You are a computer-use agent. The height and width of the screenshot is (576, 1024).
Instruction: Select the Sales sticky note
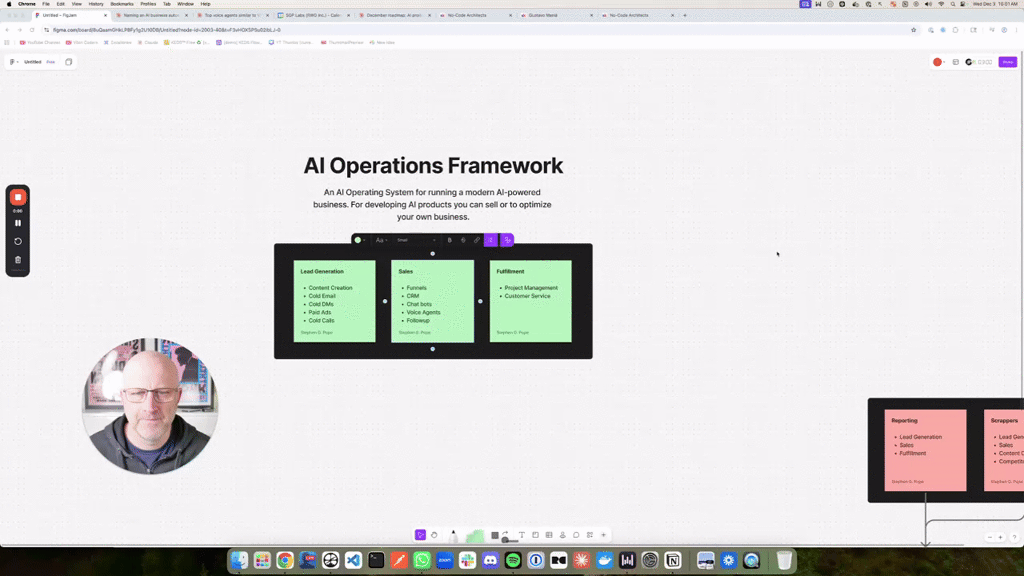432,301
